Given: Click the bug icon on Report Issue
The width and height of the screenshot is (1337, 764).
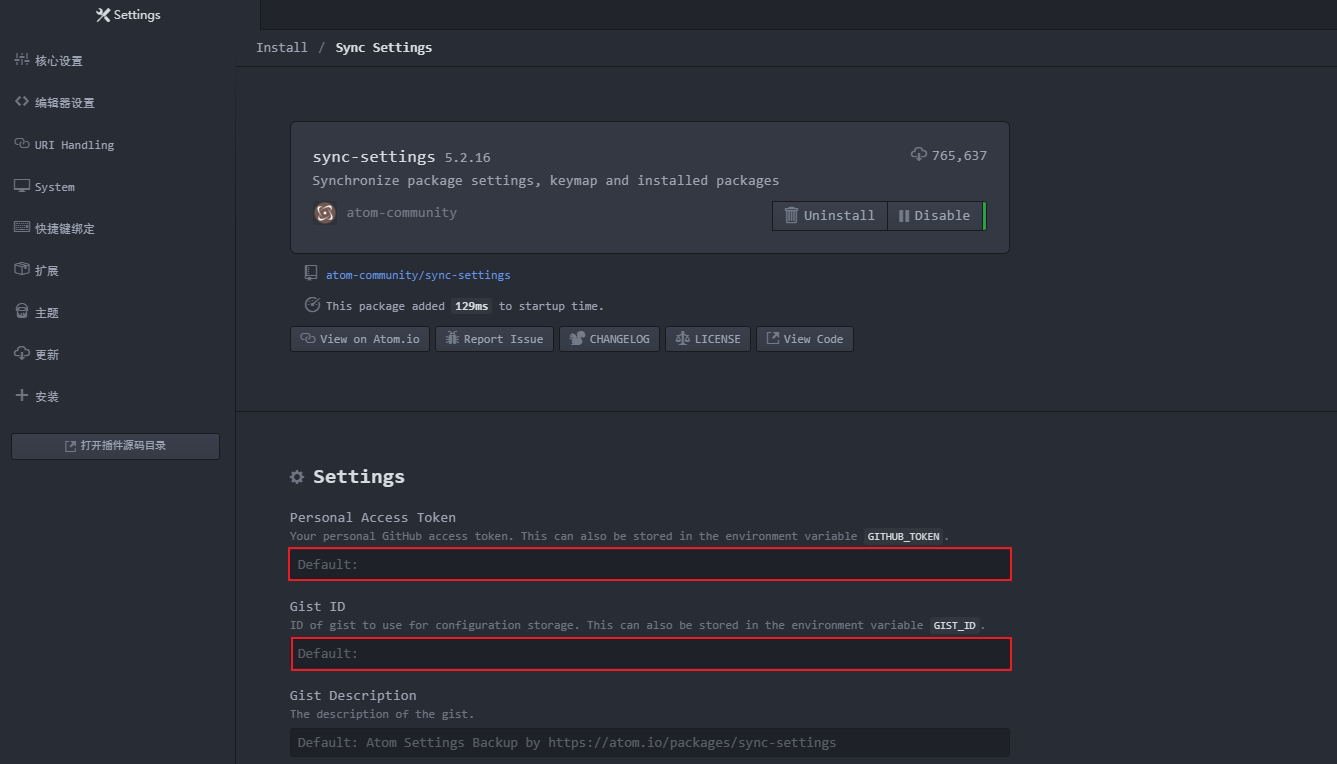Looking at the screenshot, I should click(452, 339).
